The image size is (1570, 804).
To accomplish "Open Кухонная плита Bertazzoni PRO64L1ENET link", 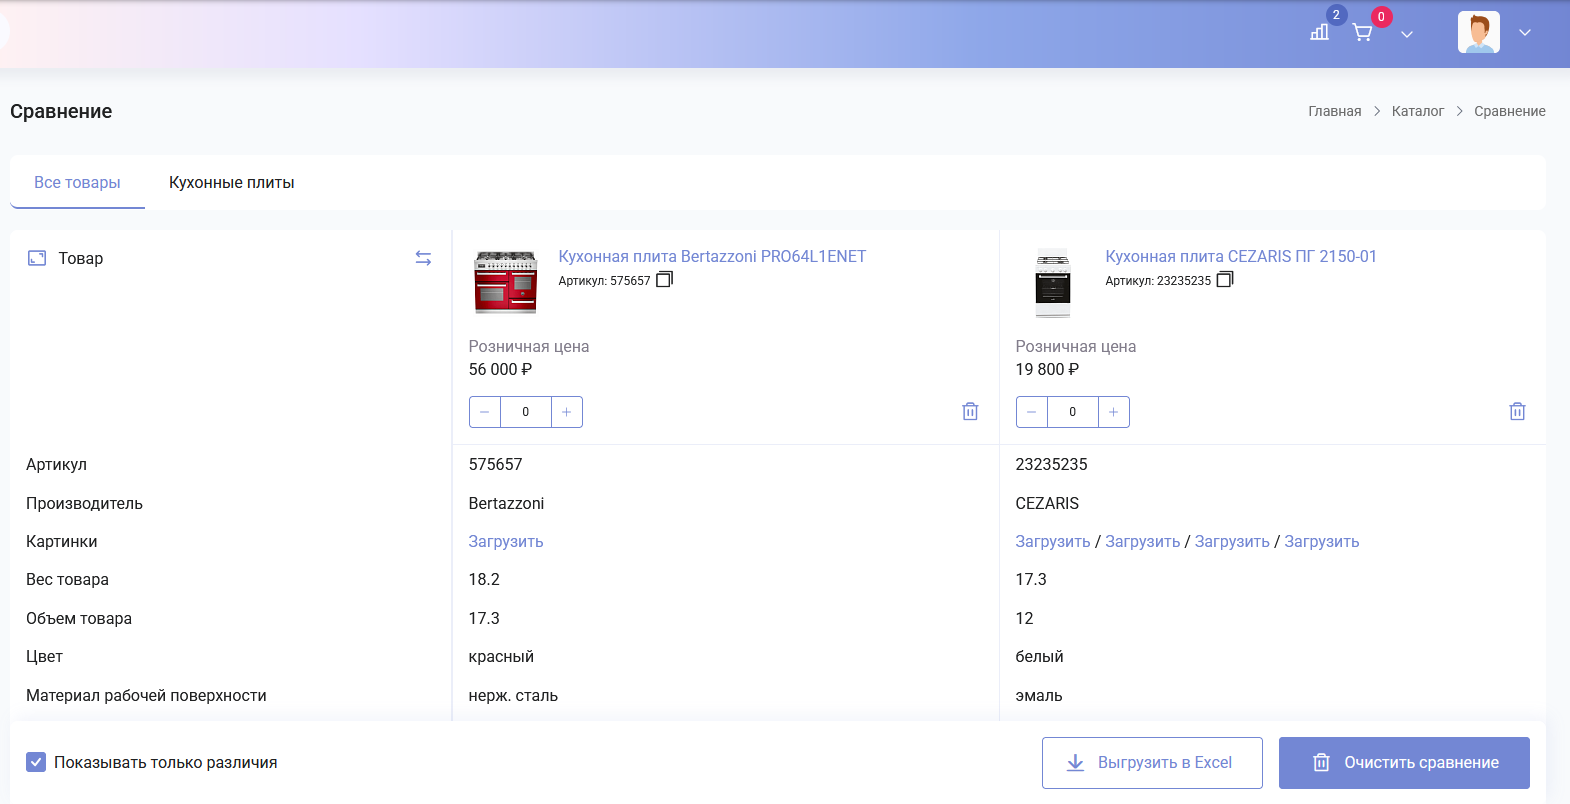I will tap(712, 256).
